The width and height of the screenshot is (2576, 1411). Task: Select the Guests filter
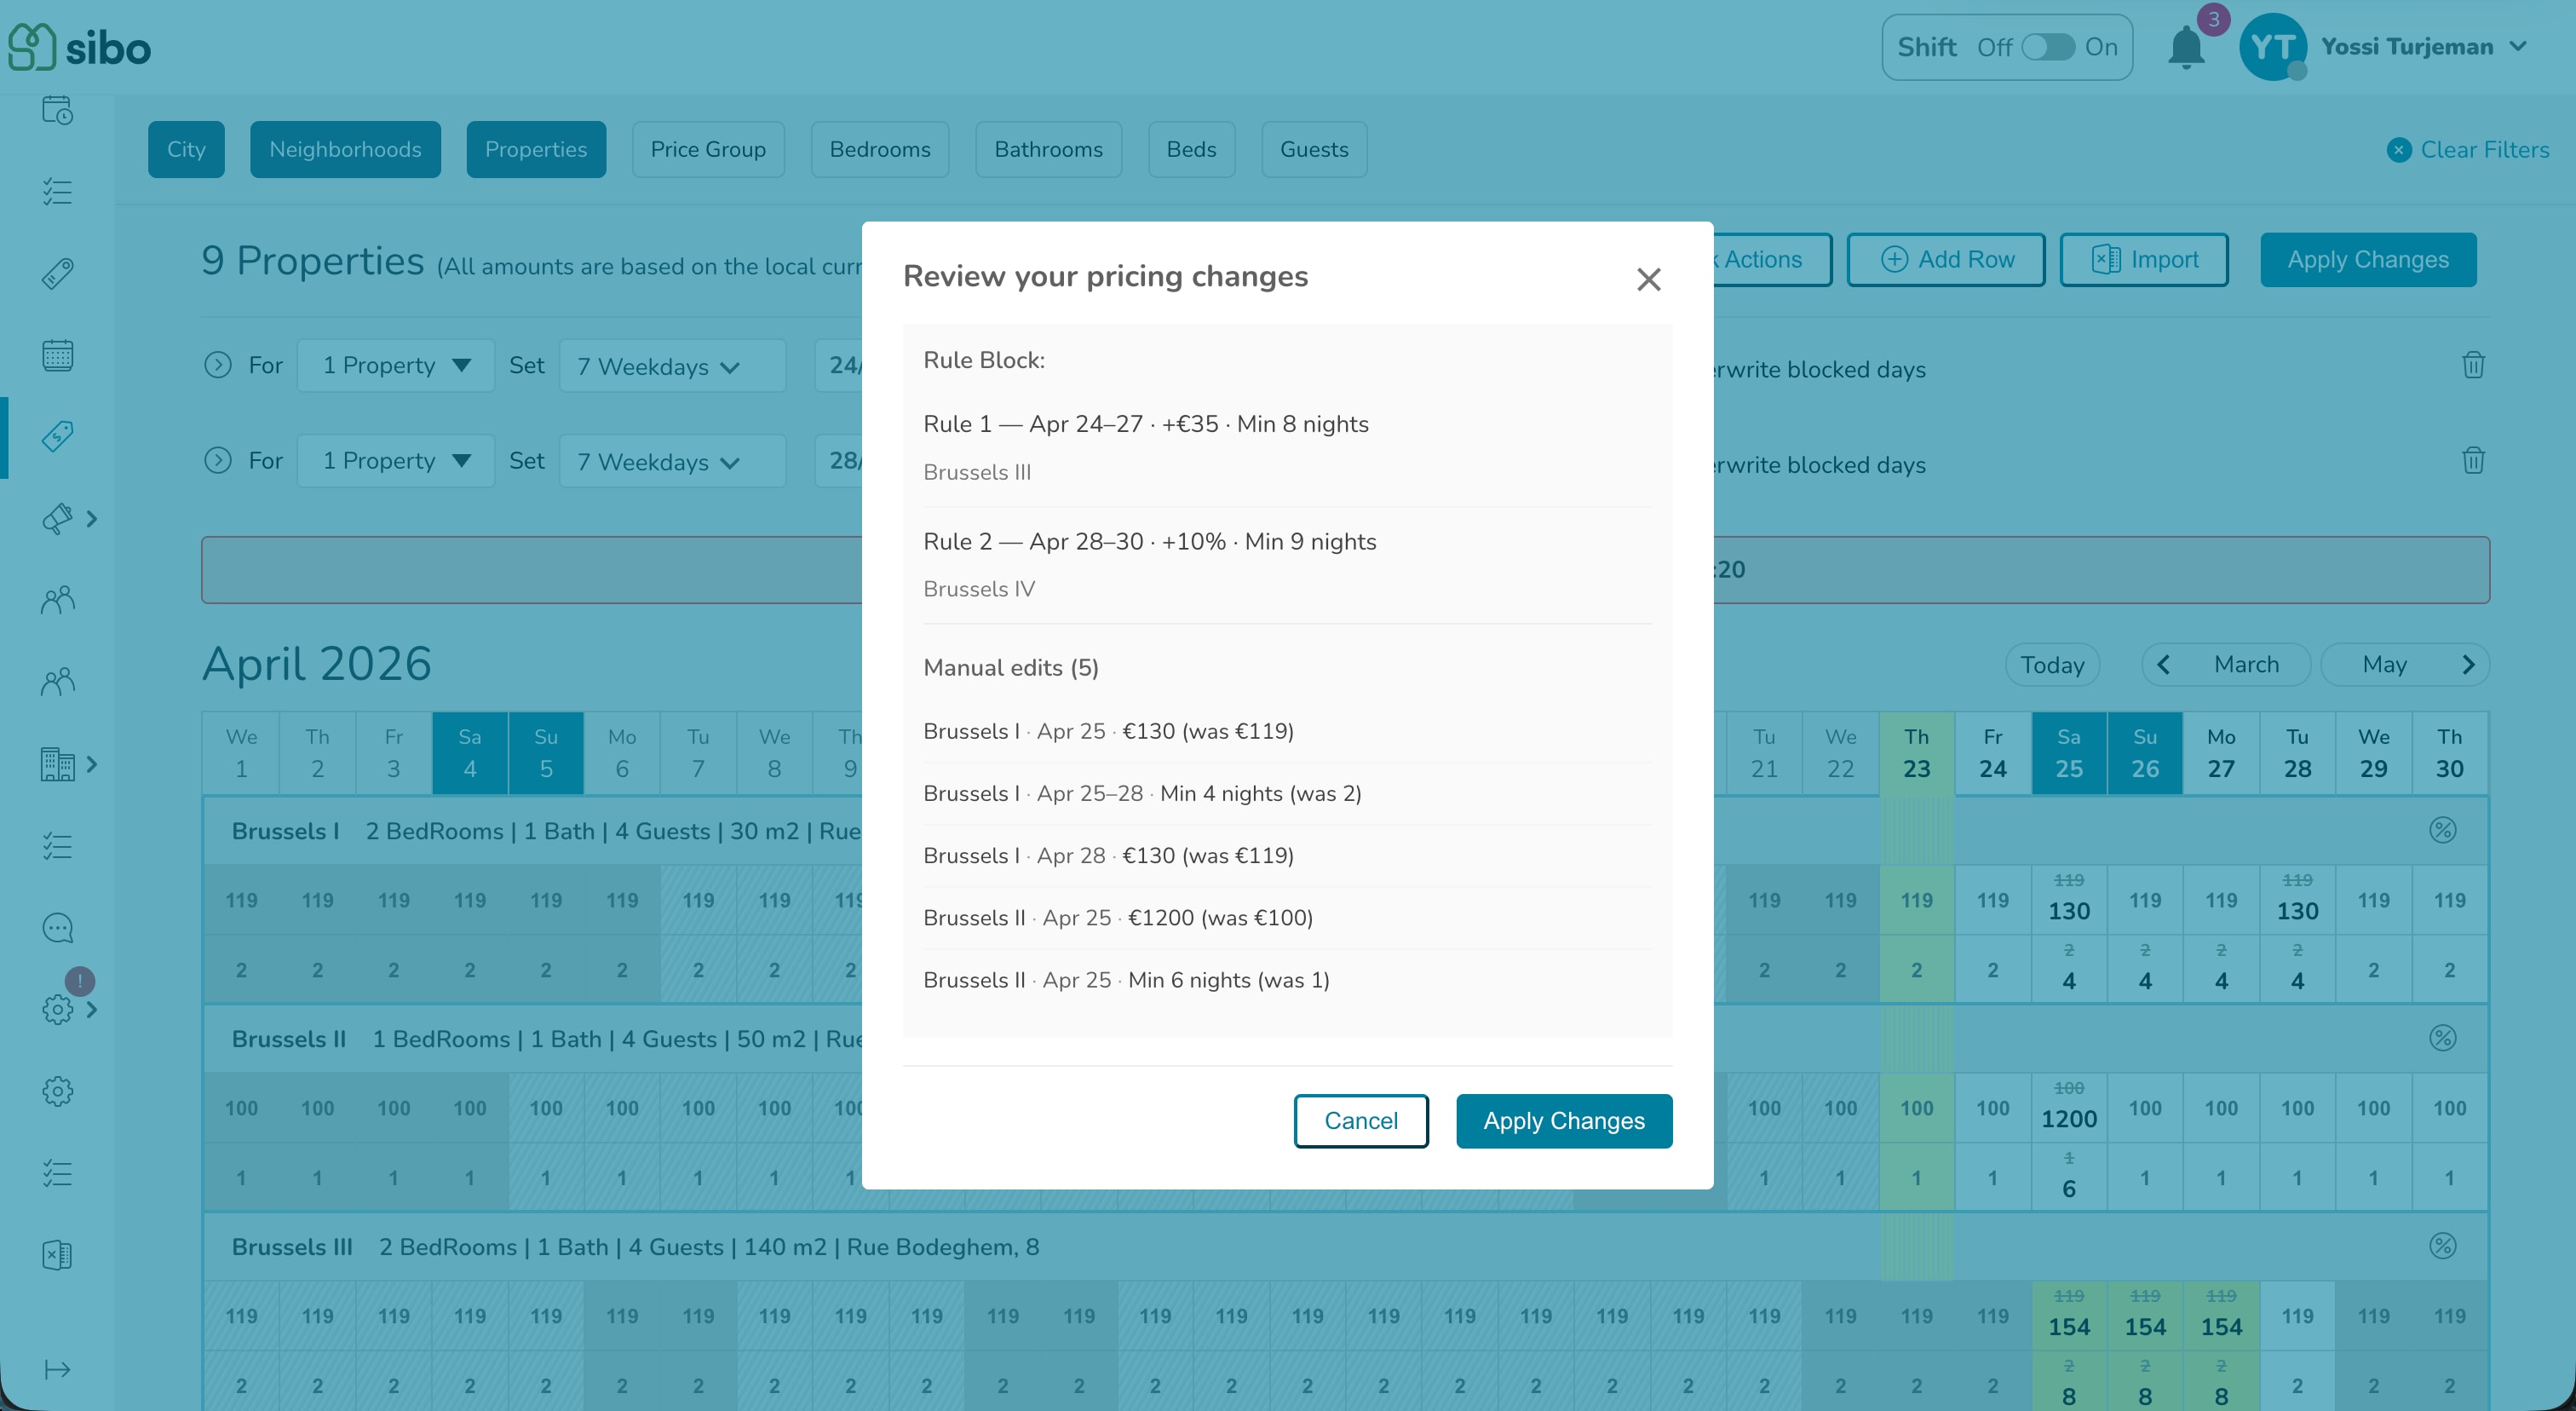(x=1314, y=149)
